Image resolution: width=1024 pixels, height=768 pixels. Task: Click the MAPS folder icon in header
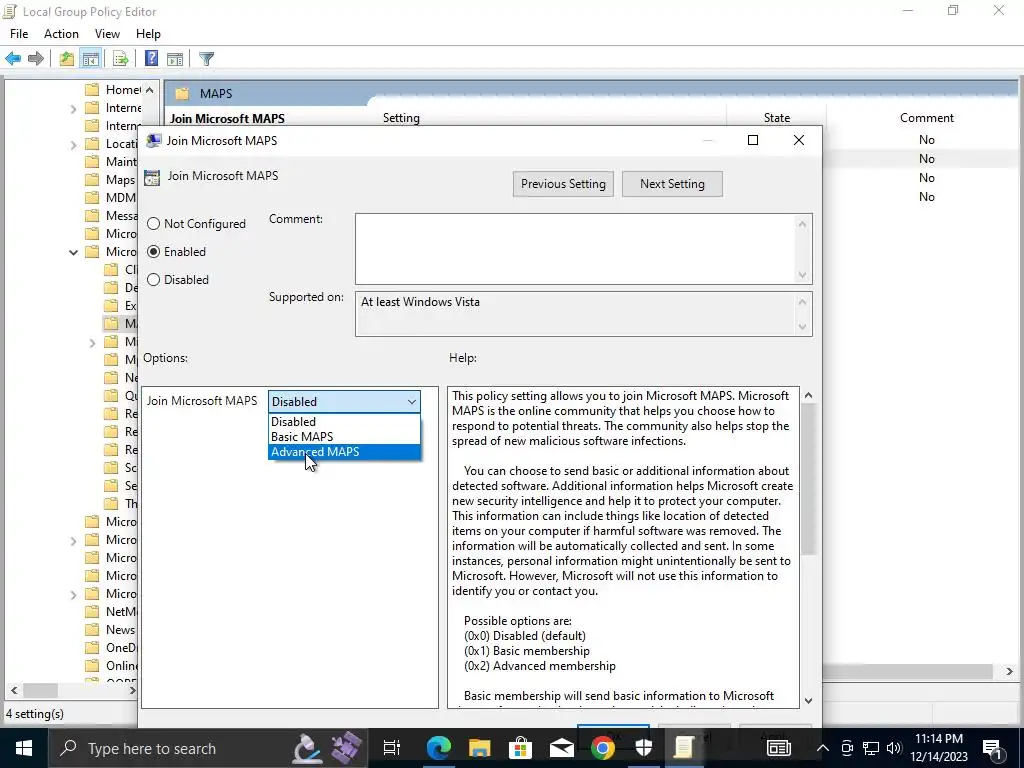click(182, 94)
